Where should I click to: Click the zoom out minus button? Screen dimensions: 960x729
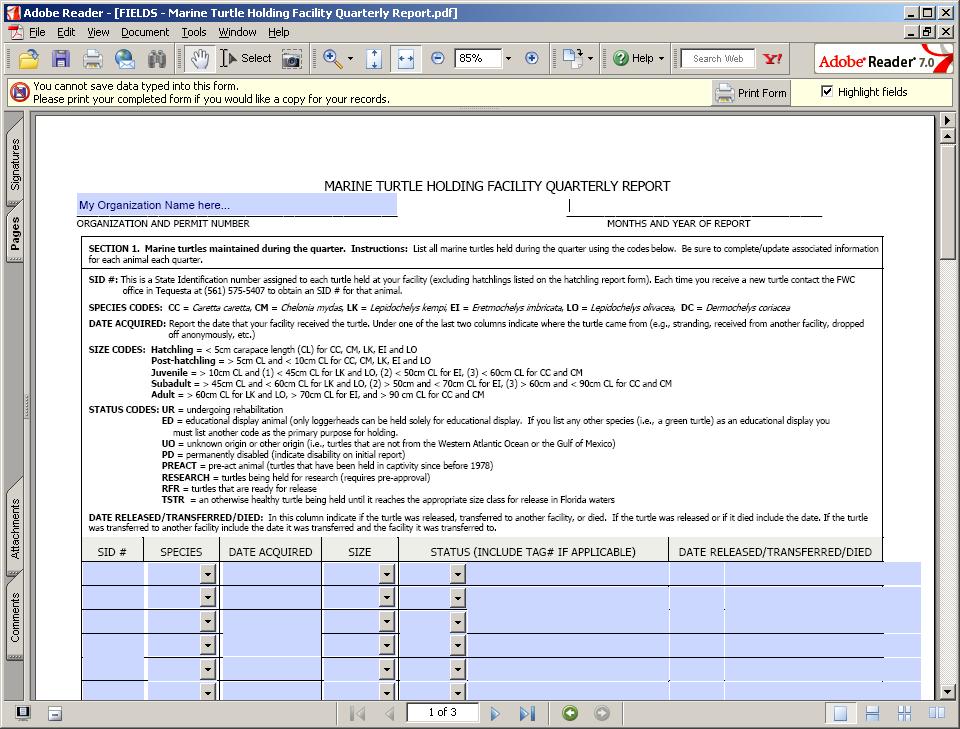pyautogui.click(x=437, y=58)
